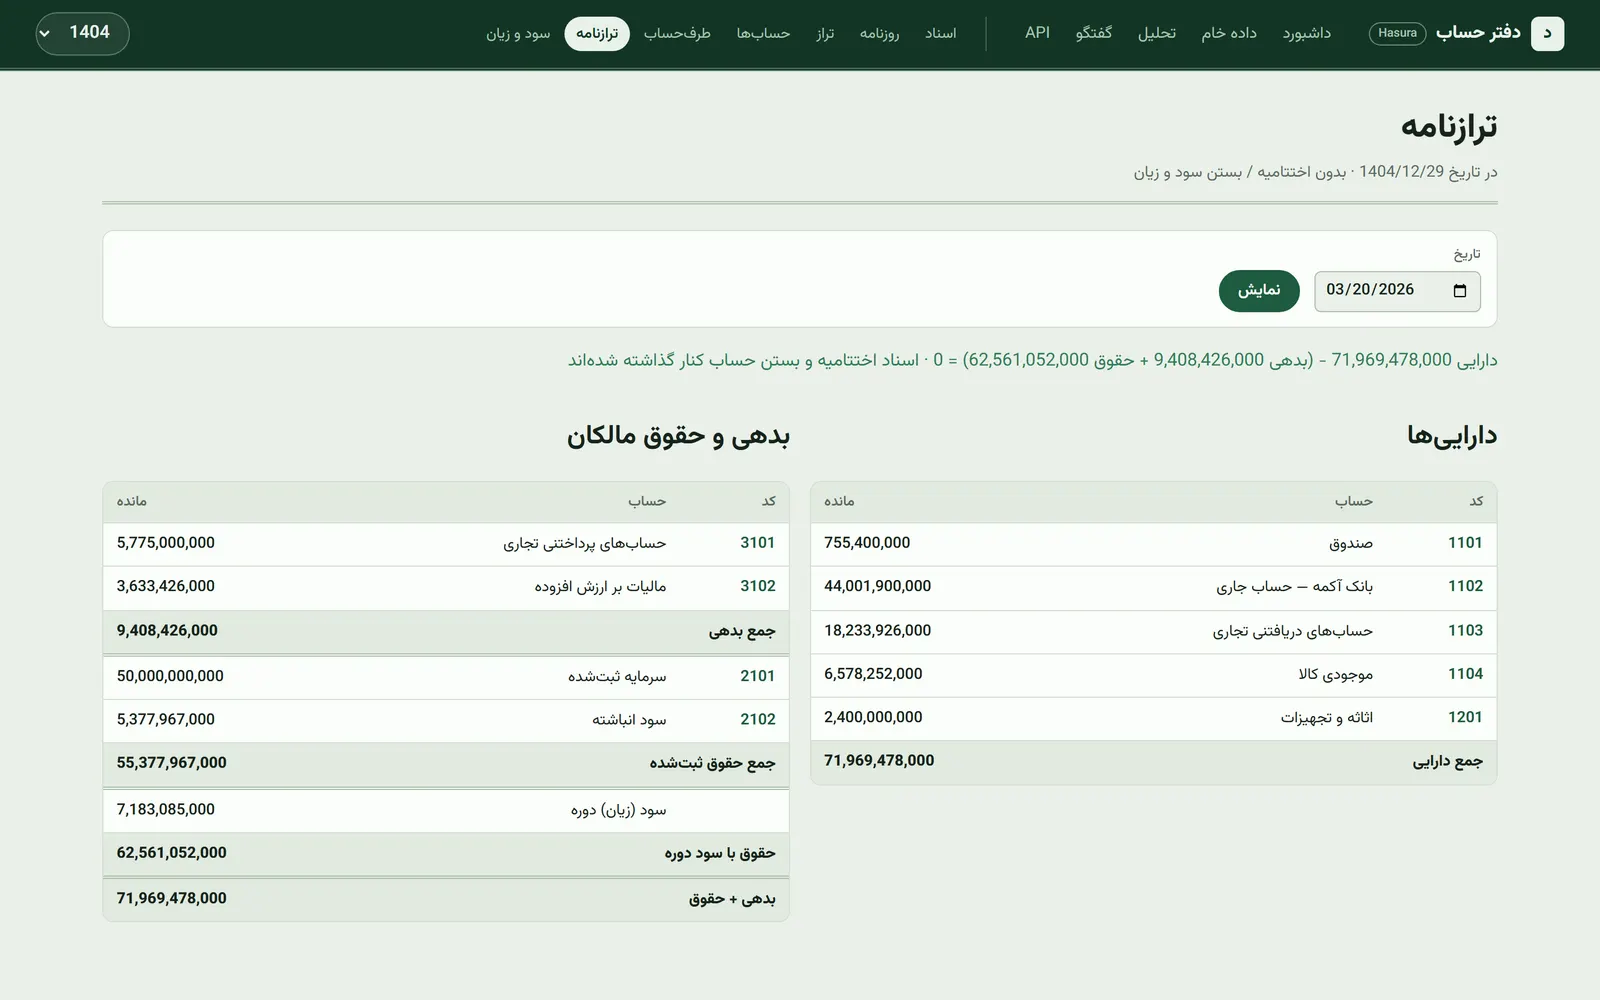Viewport: 1600px width, 1000px height.
Task: Switch to the تراز tab
Action: pos(825,33)
